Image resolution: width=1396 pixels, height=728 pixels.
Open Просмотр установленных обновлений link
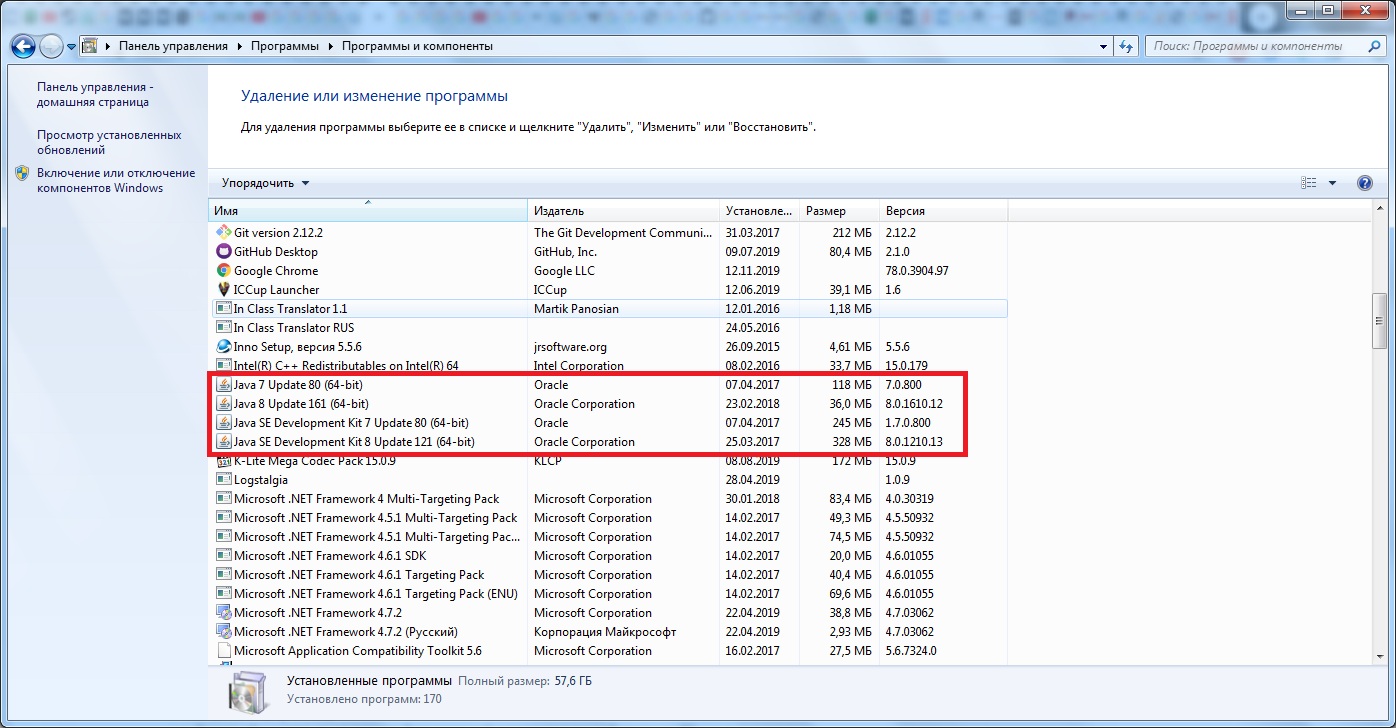109,142
